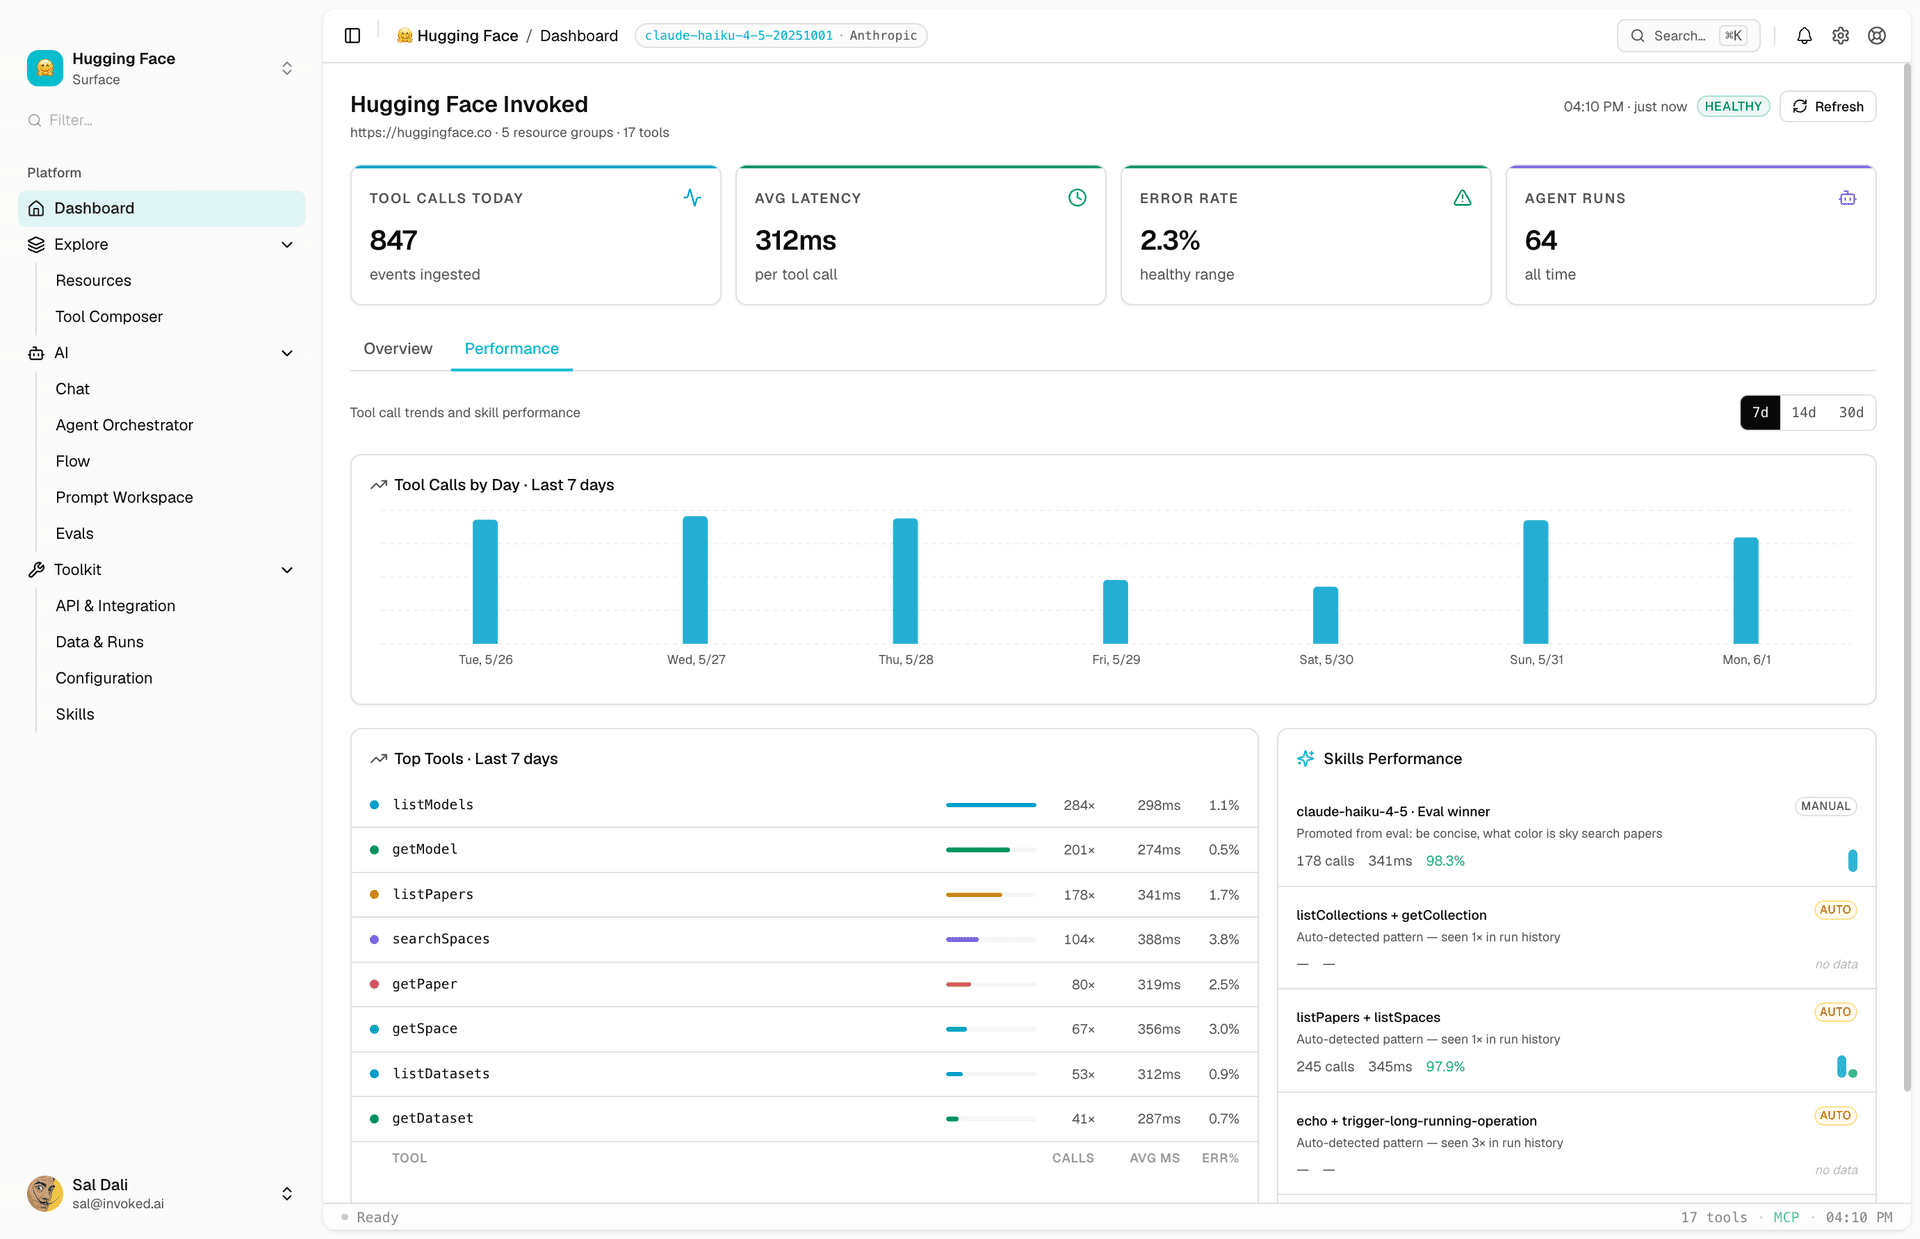Open Resources in the sidebar

tap(93, 281)
